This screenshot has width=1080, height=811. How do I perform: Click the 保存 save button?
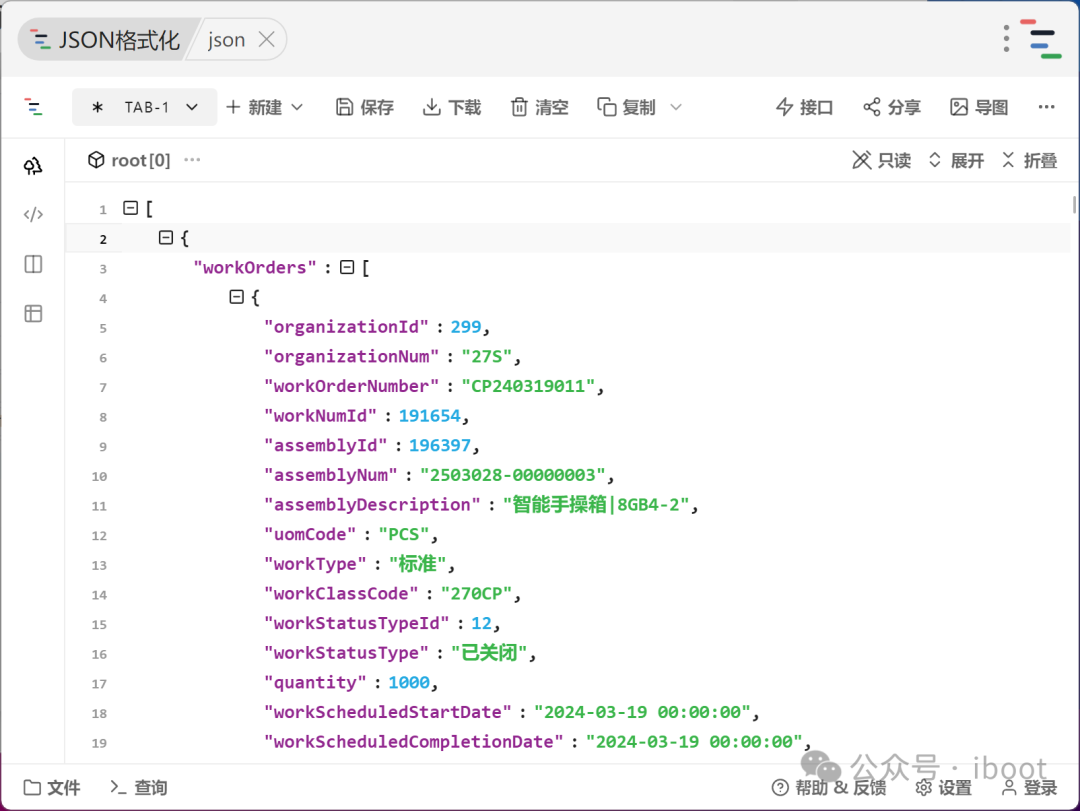pyautogui.click(x=365, y=107)
